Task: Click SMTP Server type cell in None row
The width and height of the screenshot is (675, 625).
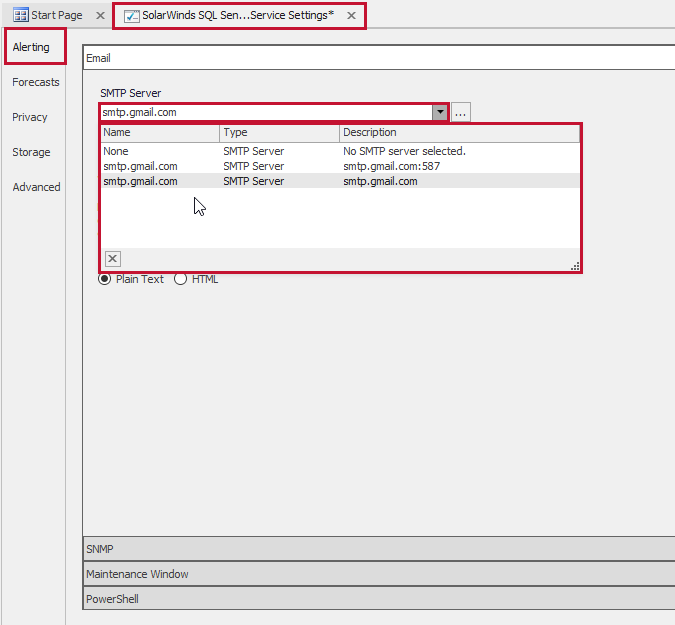Action: [x=254, y=151]
